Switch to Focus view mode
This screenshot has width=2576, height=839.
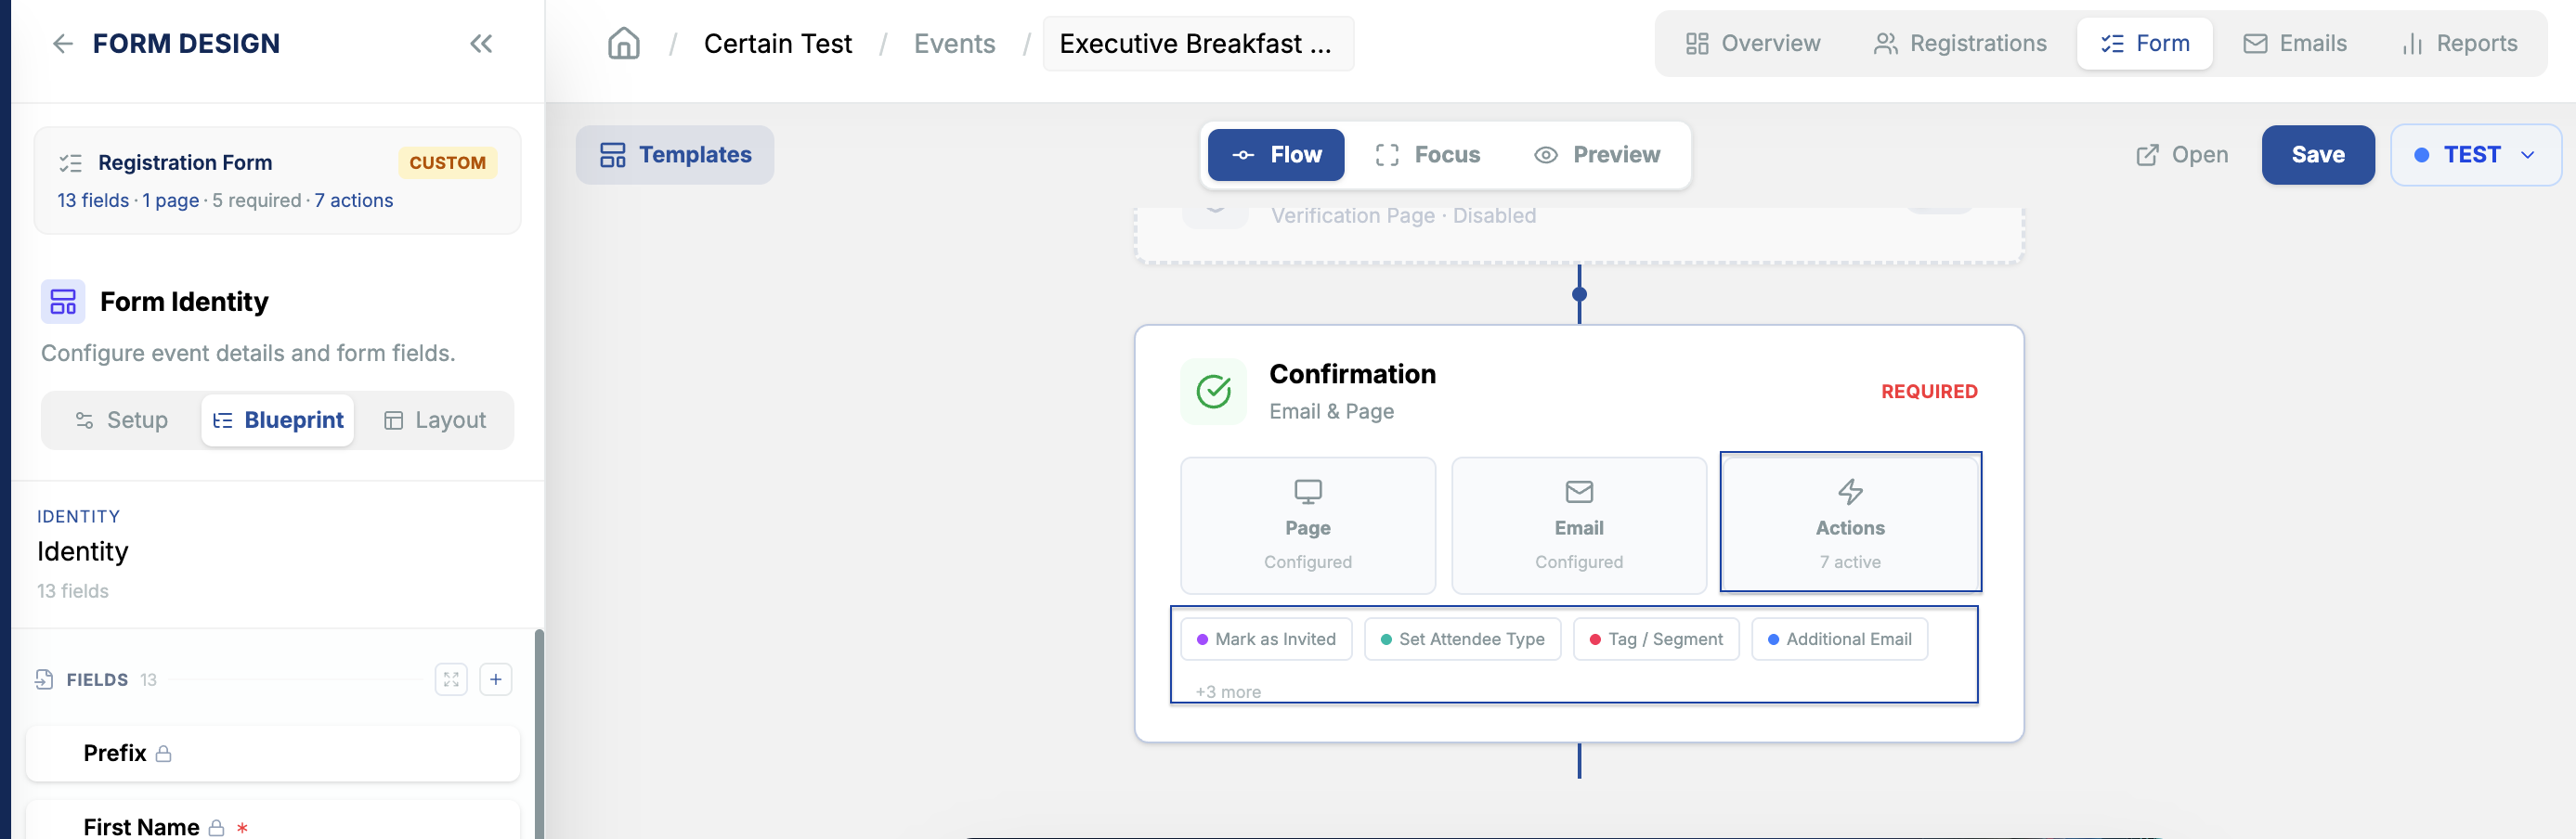pos(1427,155)
